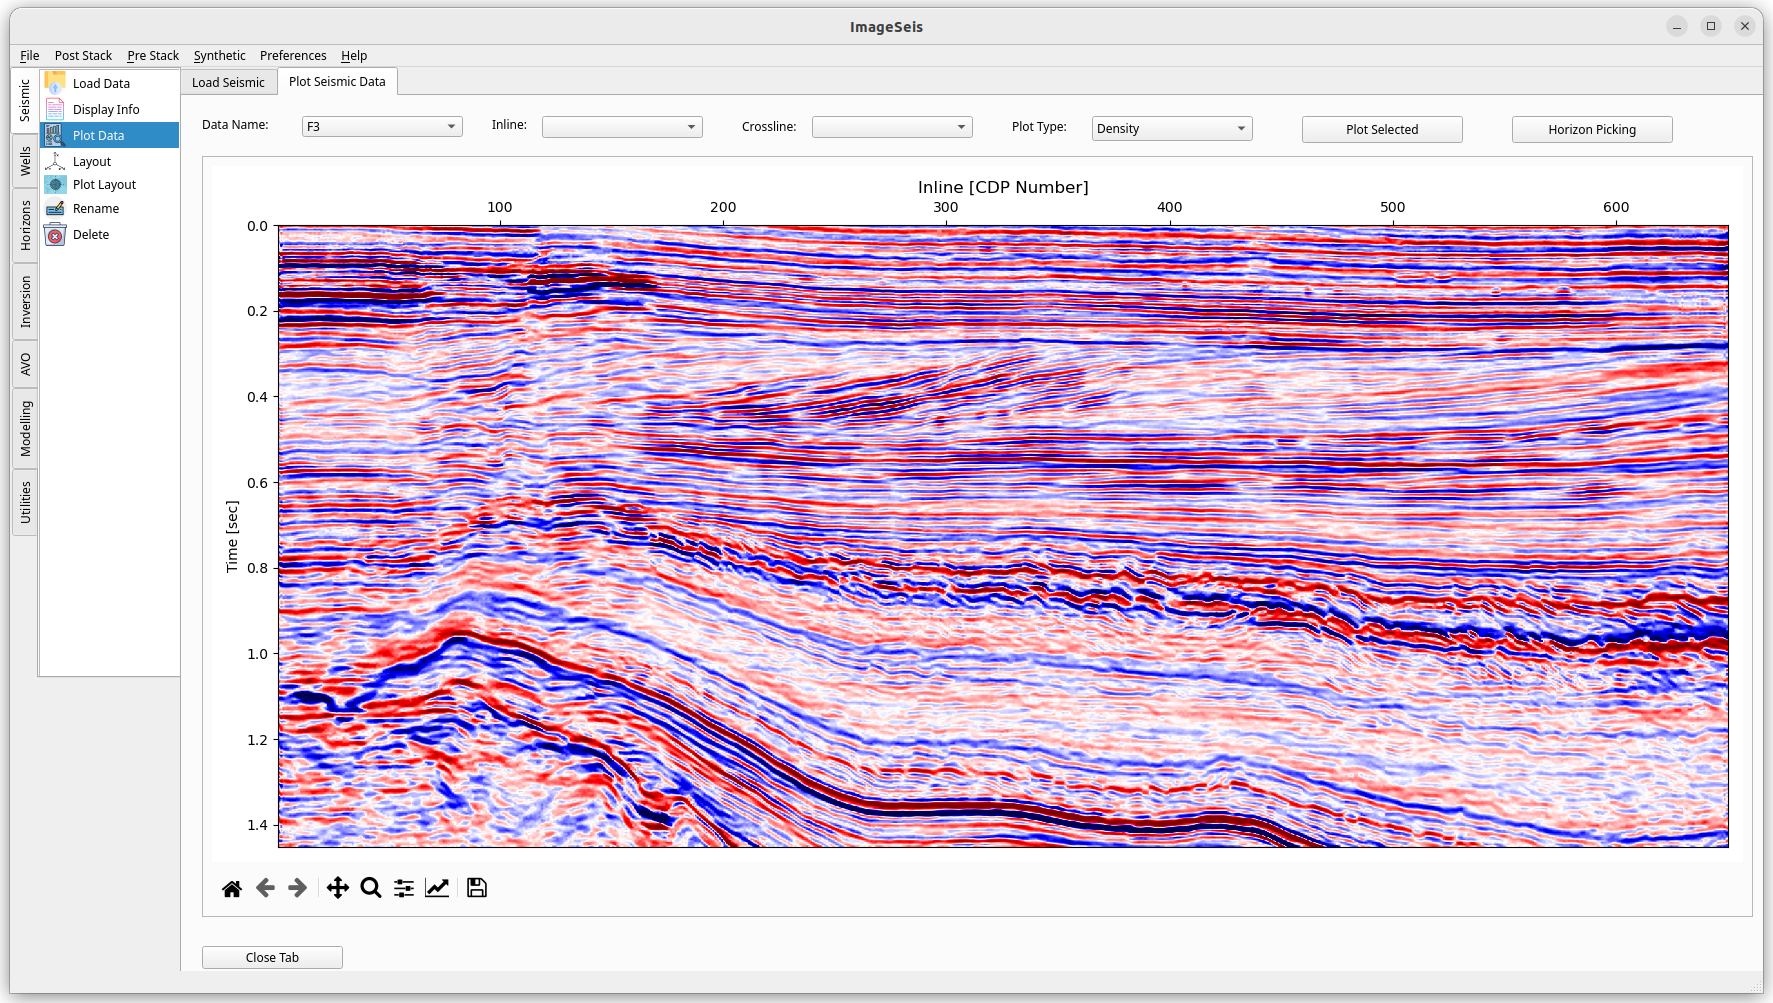
Task: Click the forward arrow in plot toolbar
Action: click(297, 888)
